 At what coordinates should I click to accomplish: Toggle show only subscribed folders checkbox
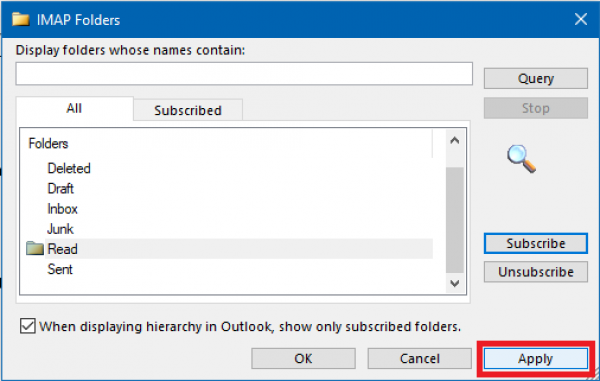pos(28,326)
